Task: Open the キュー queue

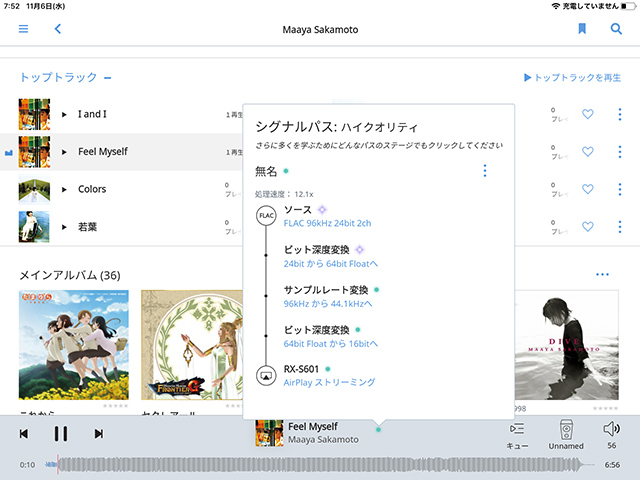Action: point(517,435)
